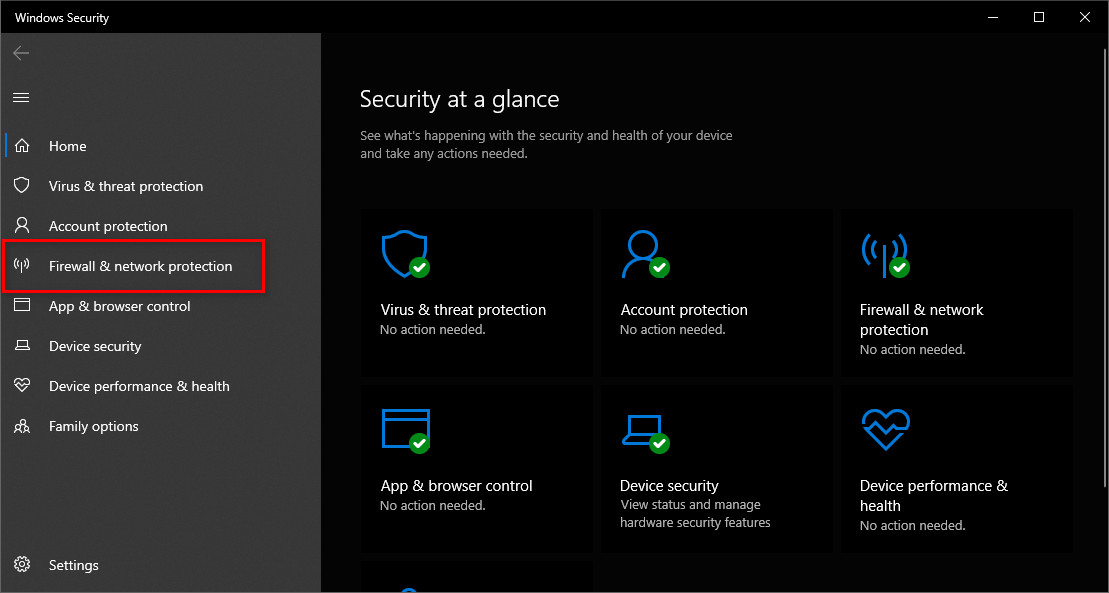Open Device performance & health tile title
Viewport: 1109px width, 593px height.
click(x=934, y=496)
